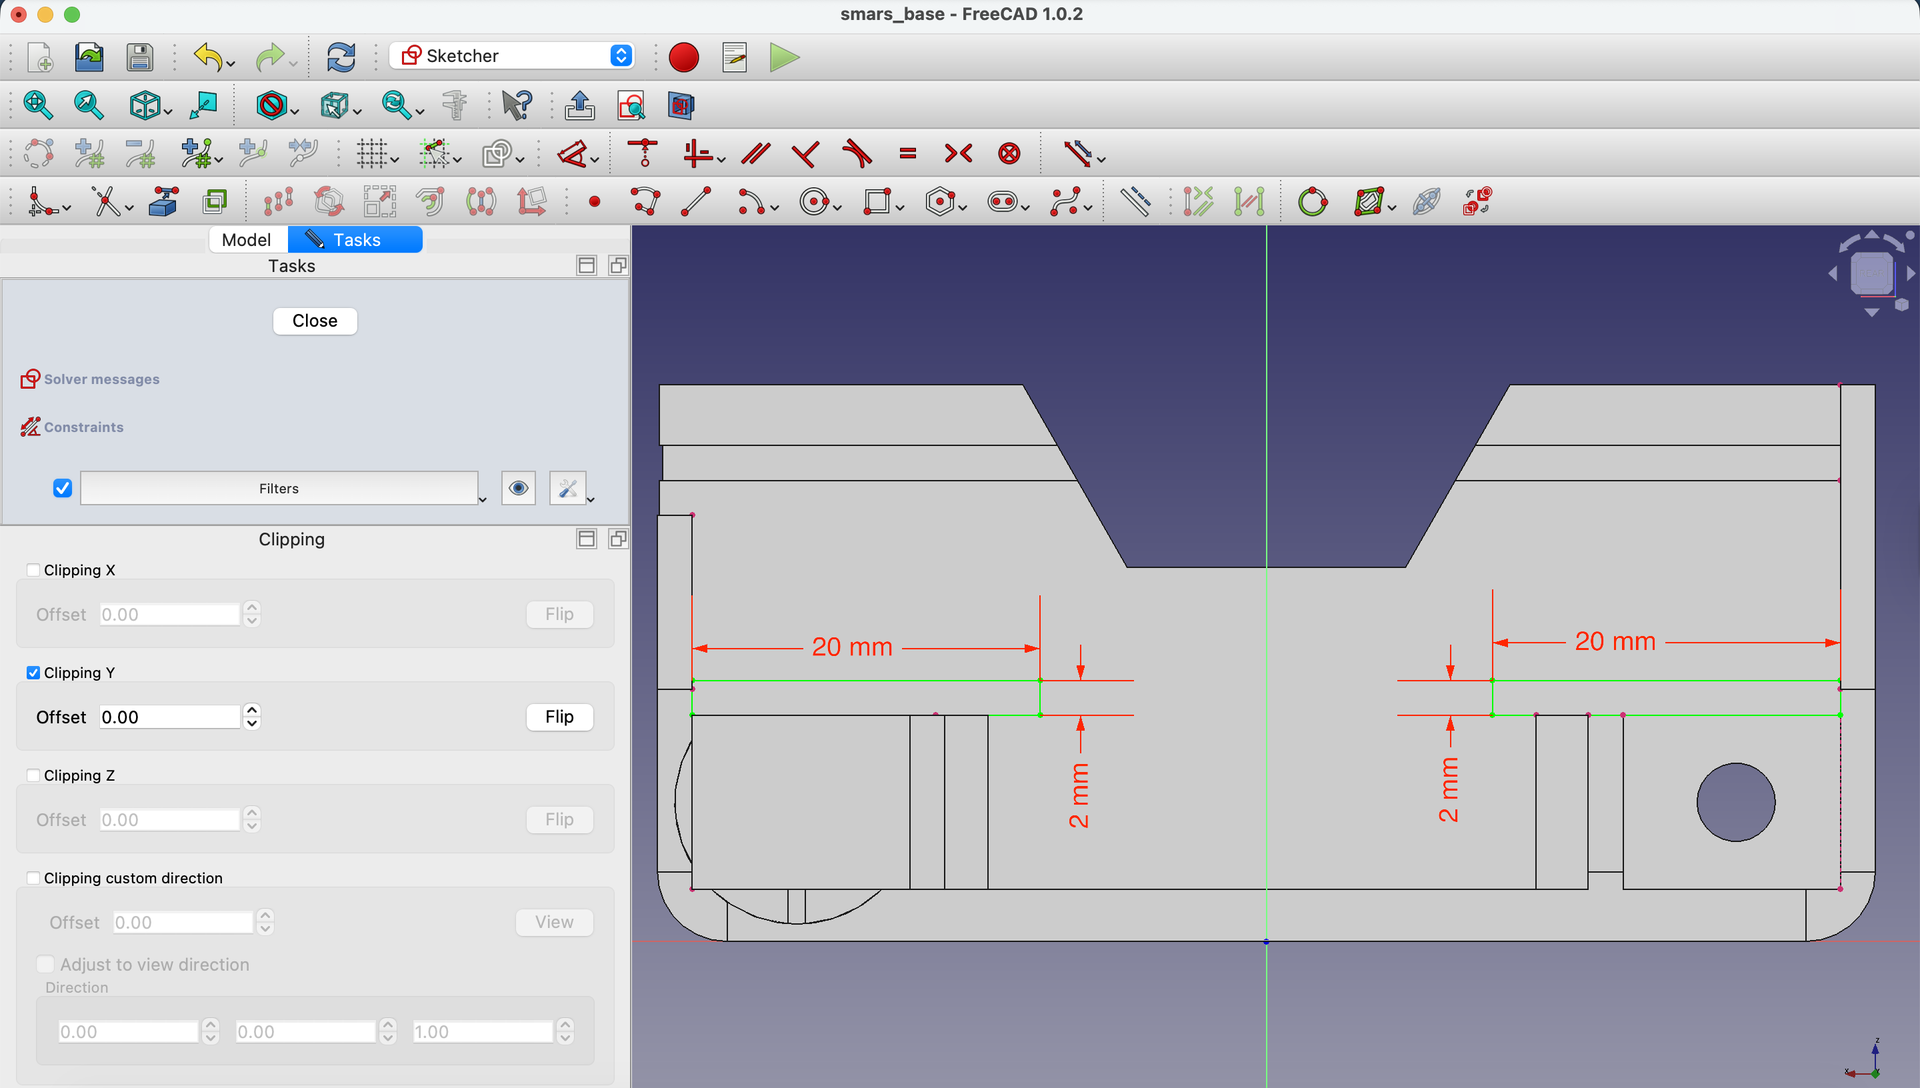Open the constraint Filters dropdown

click(x=482, y=499)
